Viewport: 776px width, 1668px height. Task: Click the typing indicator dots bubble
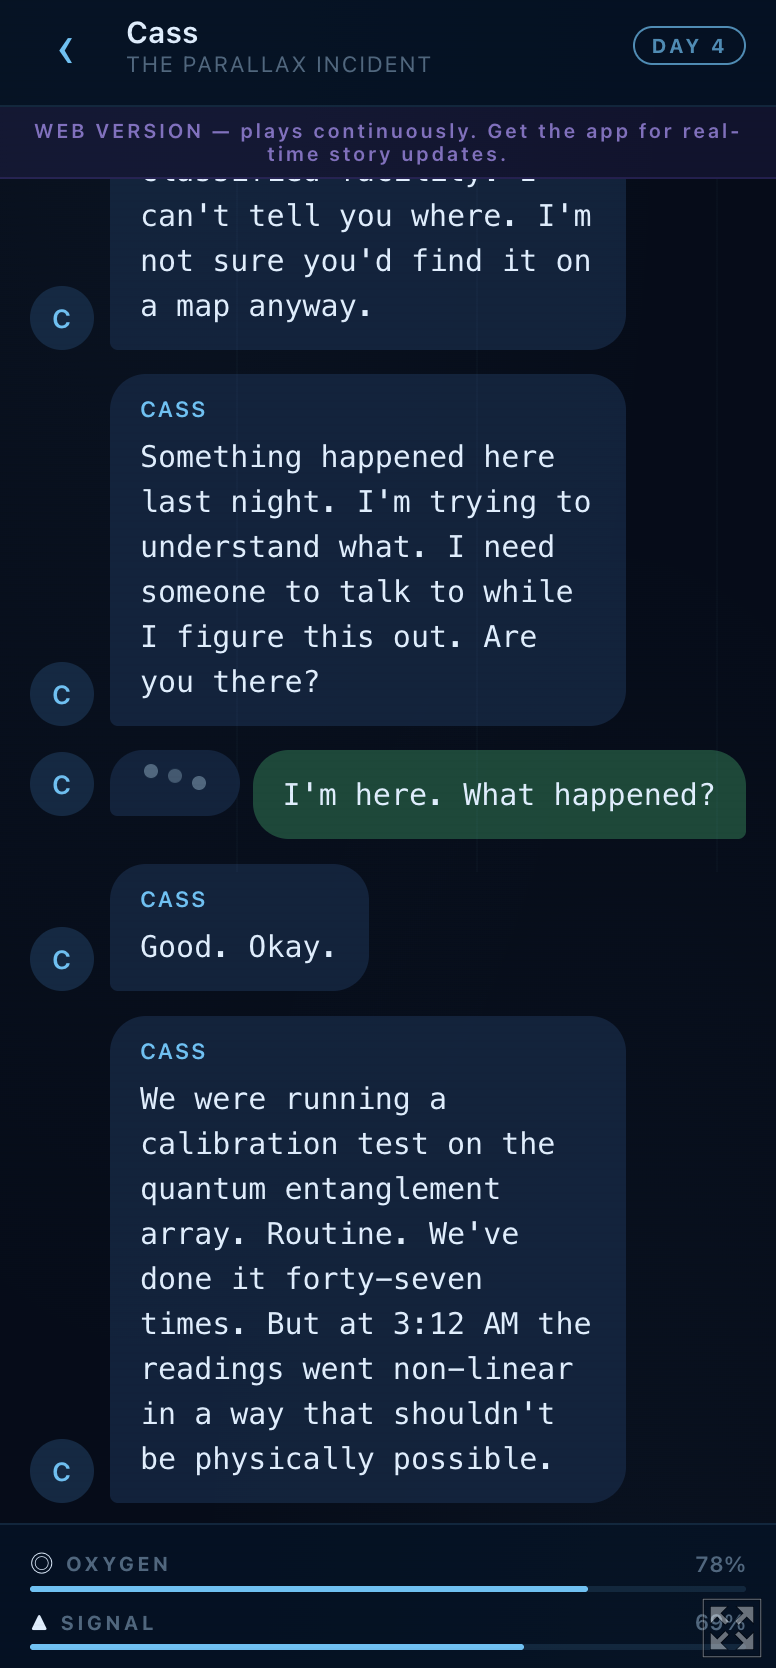[175, 782]
